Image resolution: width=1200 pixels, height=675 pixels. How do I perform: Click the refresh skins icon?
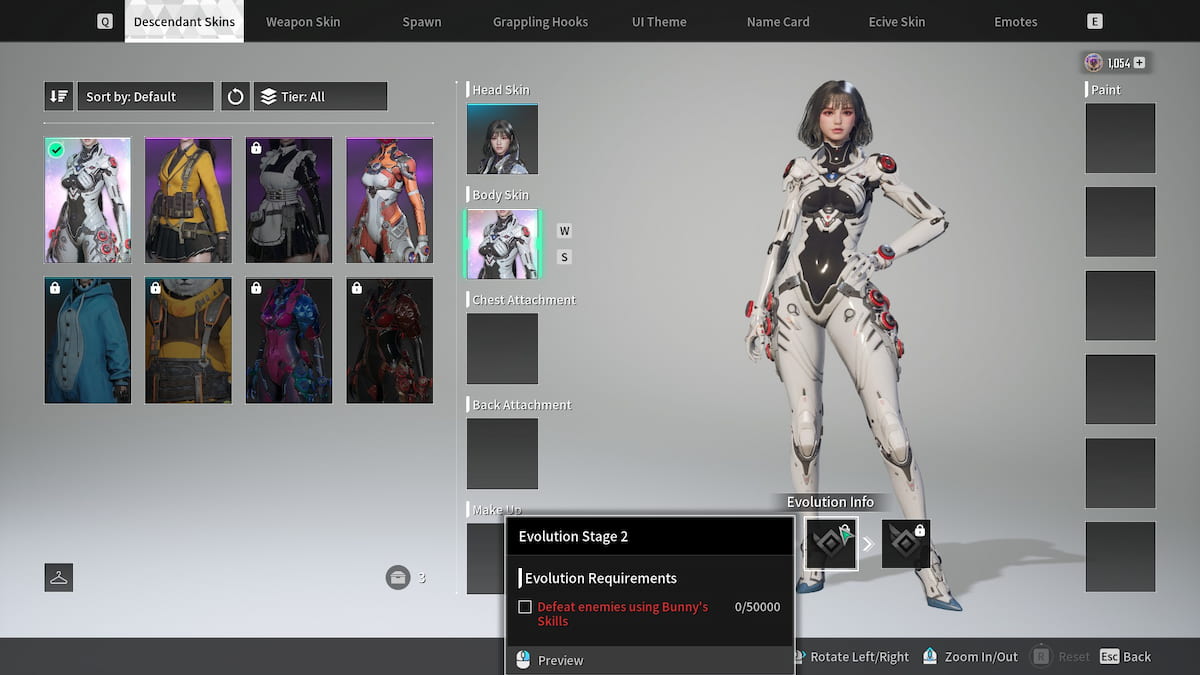pos(235,96)
